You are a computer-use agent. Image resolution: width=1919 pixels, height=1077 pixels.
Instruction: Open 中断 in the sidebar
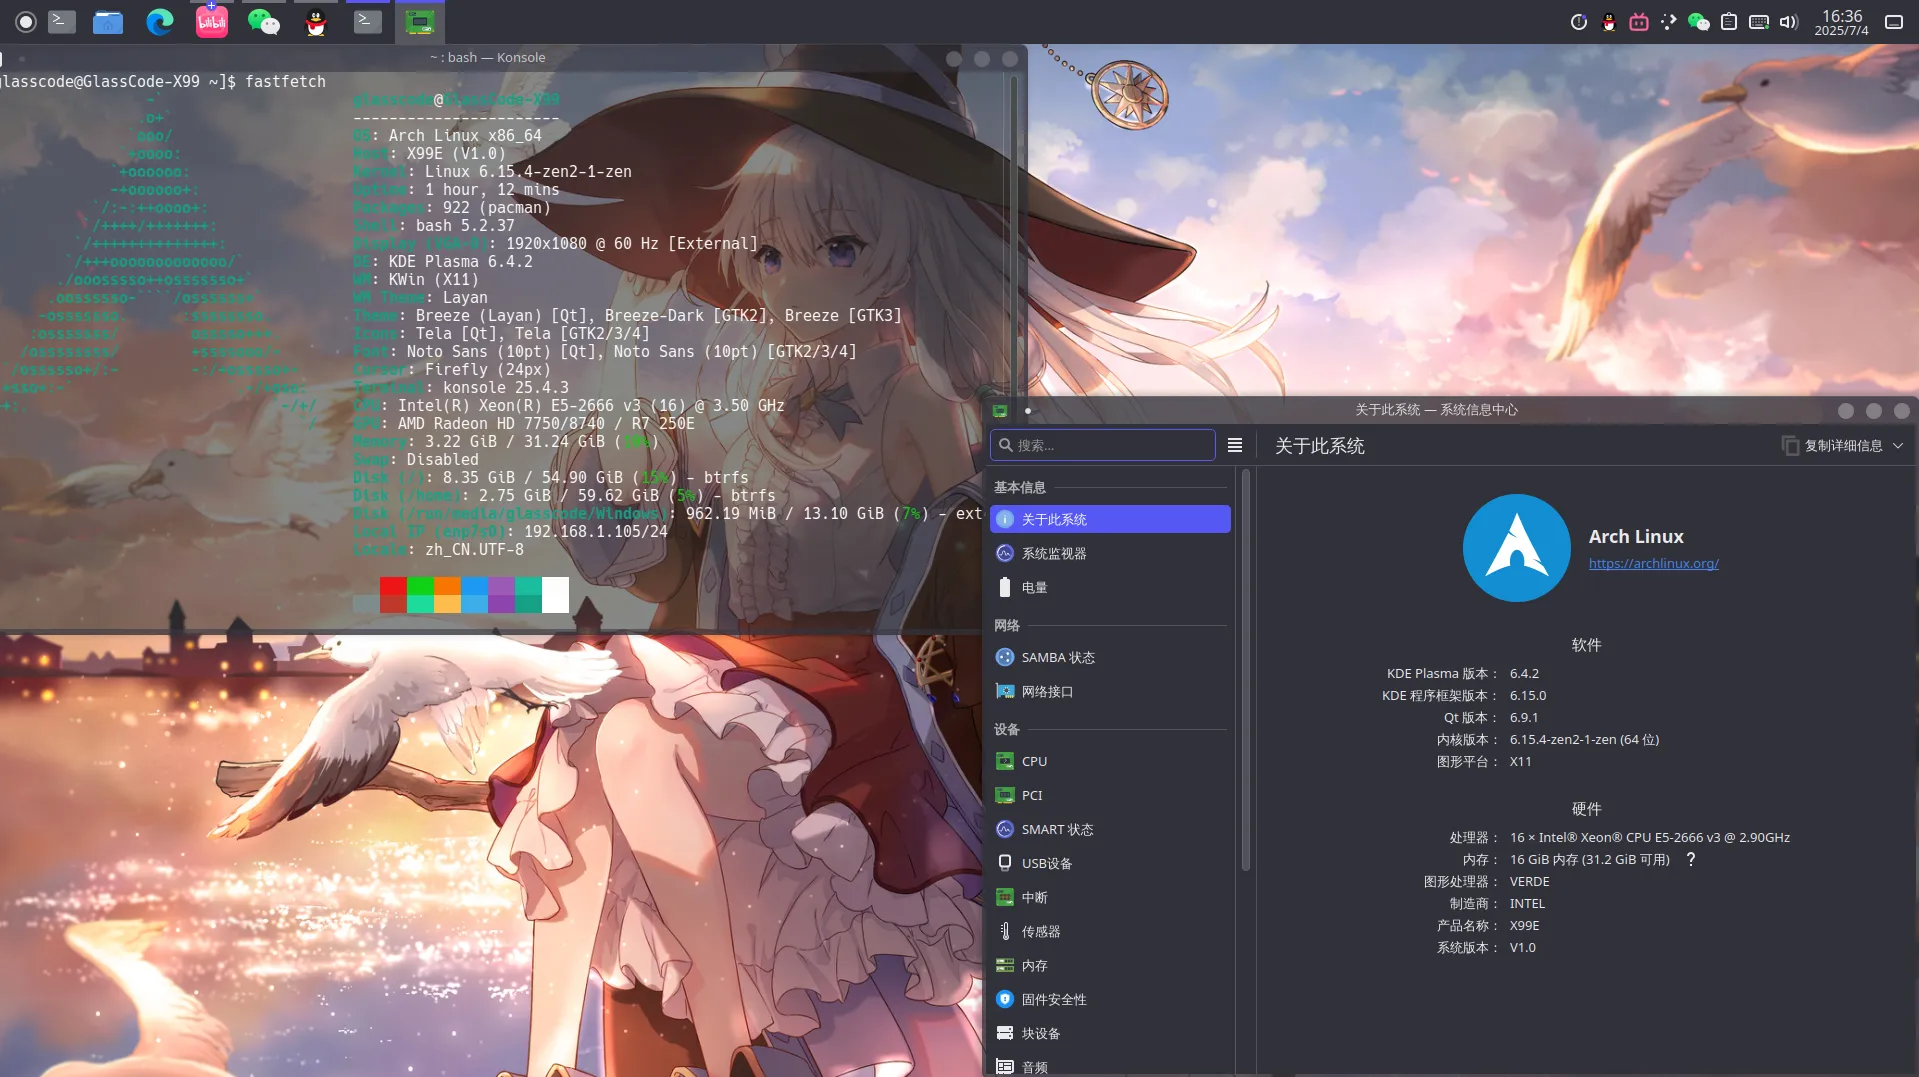[1110, 897]
